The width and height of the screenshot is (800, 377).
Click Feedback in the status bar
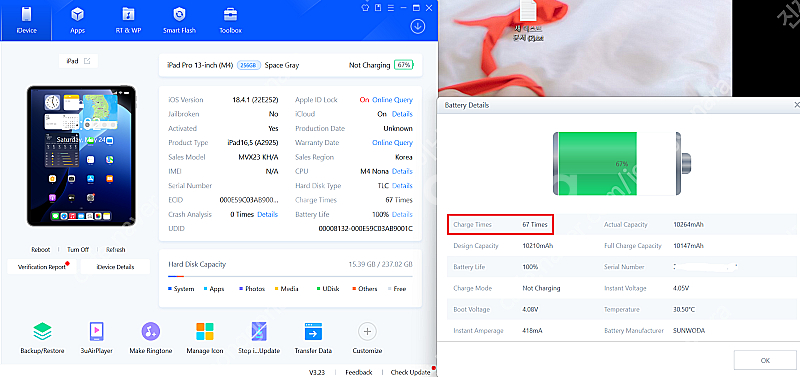(359, 372)
